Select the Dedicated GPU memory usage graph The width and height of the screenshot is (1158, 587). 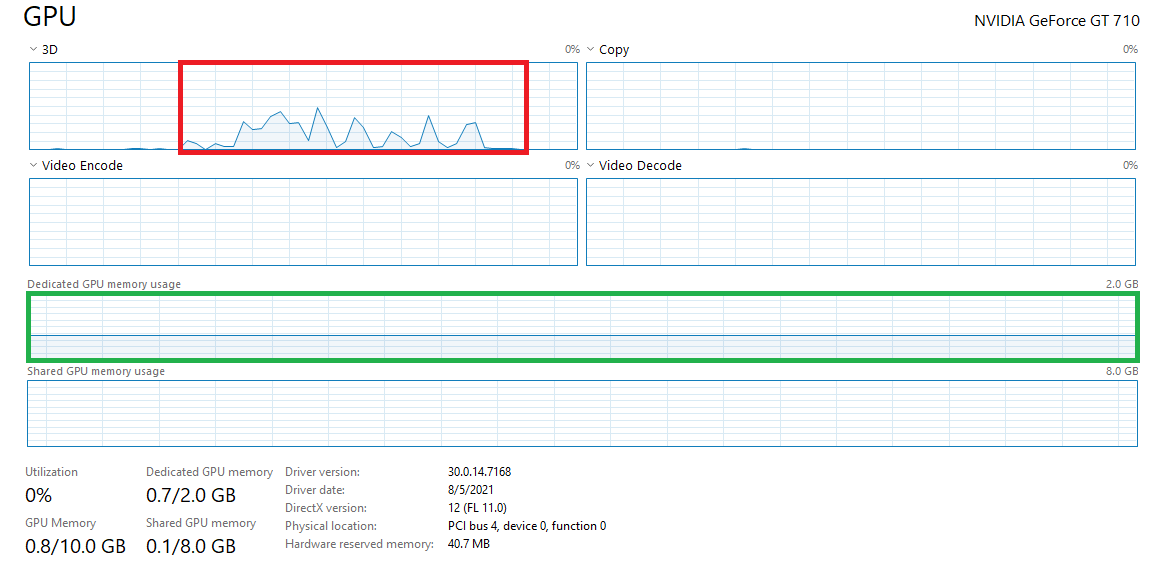582,327
